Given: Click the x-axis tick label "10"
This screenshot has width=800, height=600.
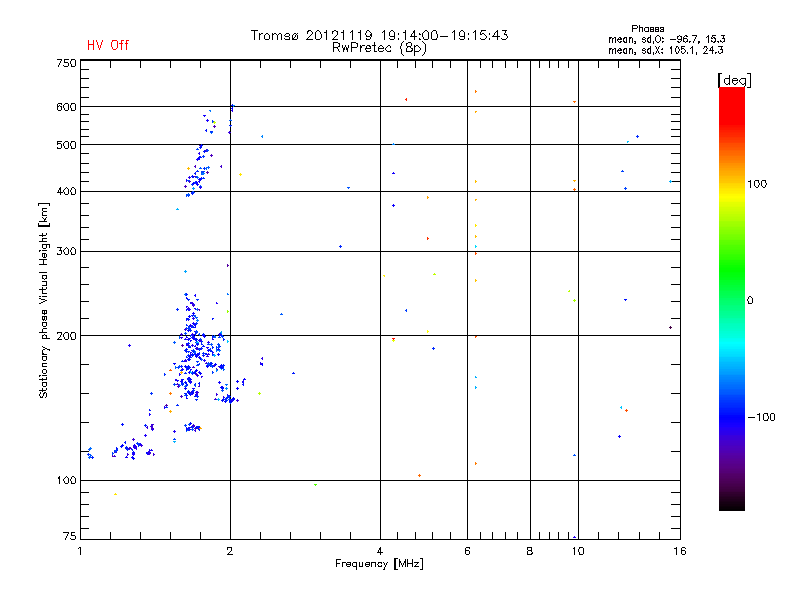Looking at the screenshot, I should [578, 551].
